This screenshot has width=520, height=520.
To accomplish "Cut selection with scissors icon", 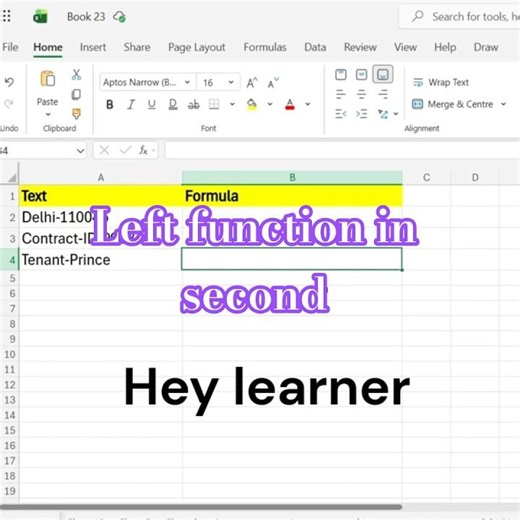I will [76, 75].
